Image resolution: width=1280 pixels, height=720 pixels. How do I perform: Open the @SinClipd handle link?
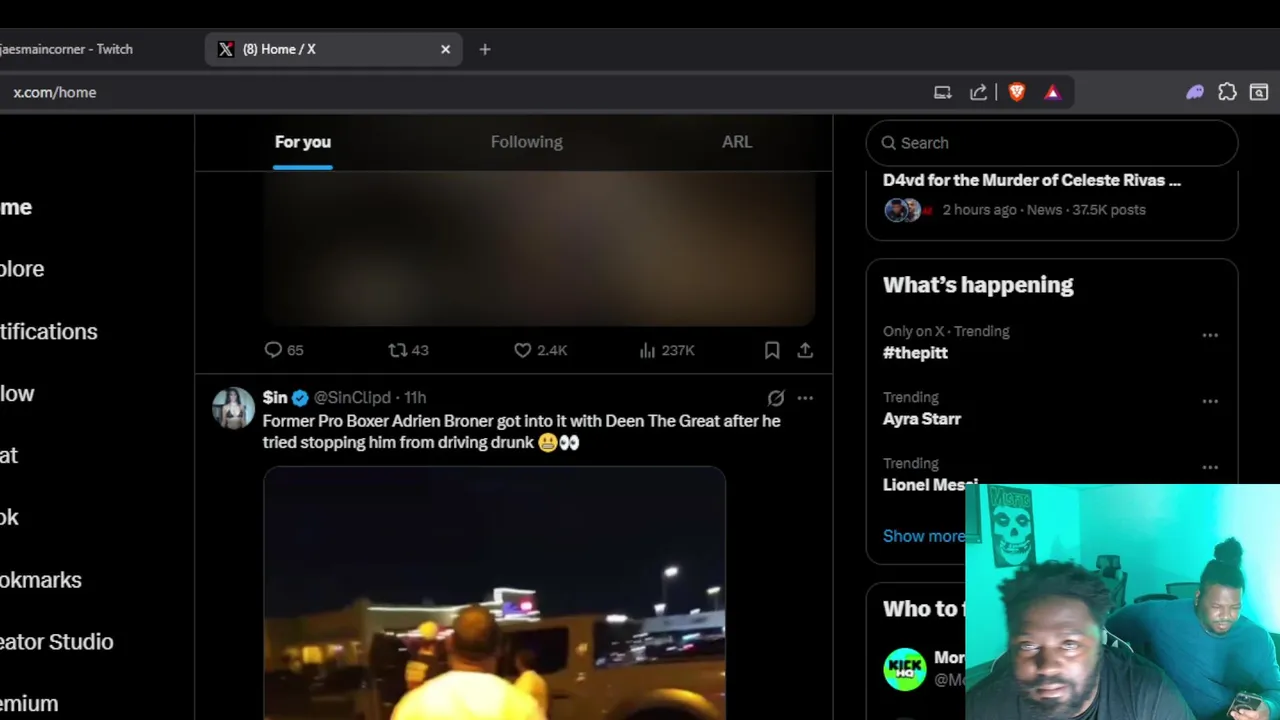[352, 398]
